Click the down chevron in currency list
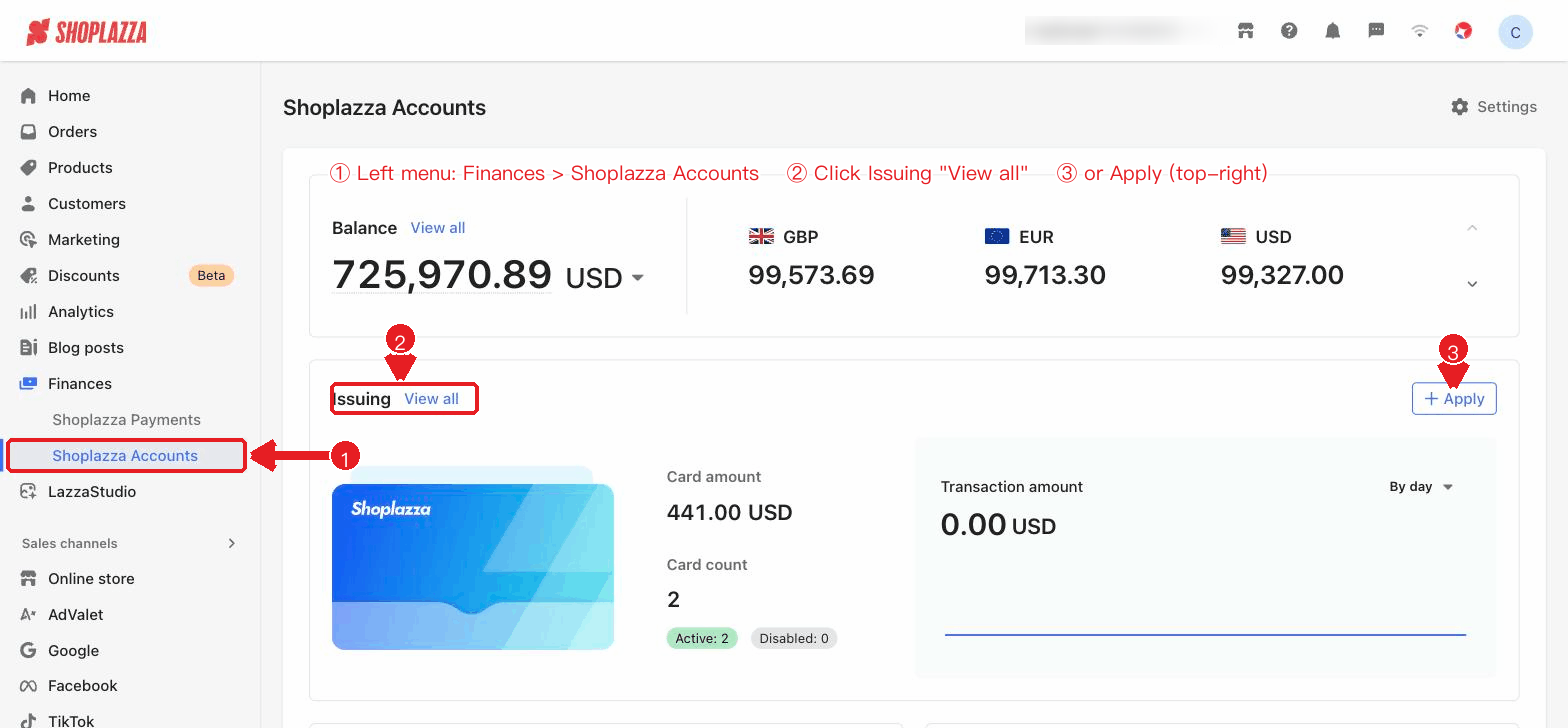This screenshot has width=1568, height=728. (1472, 284)
